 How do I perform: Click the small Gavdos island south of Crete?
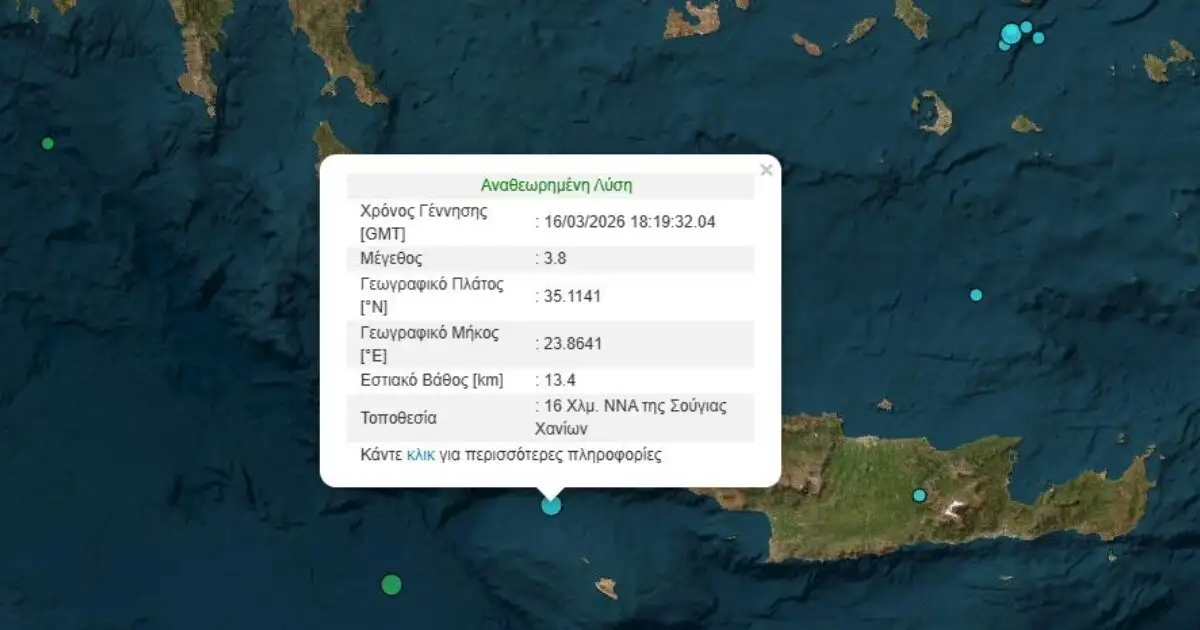pos(606,588)
